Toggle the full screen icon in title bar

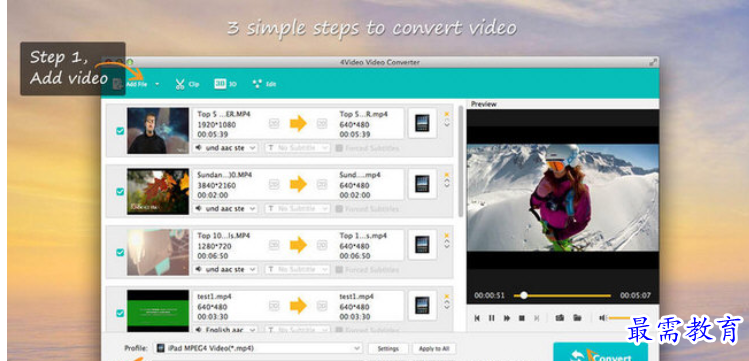pyautogui.click(x=653, y=63)
